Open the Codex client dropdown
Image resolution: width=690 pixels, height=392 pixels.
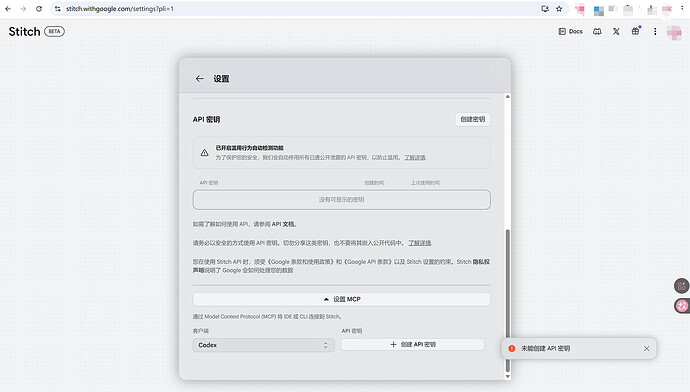(264, 345)
